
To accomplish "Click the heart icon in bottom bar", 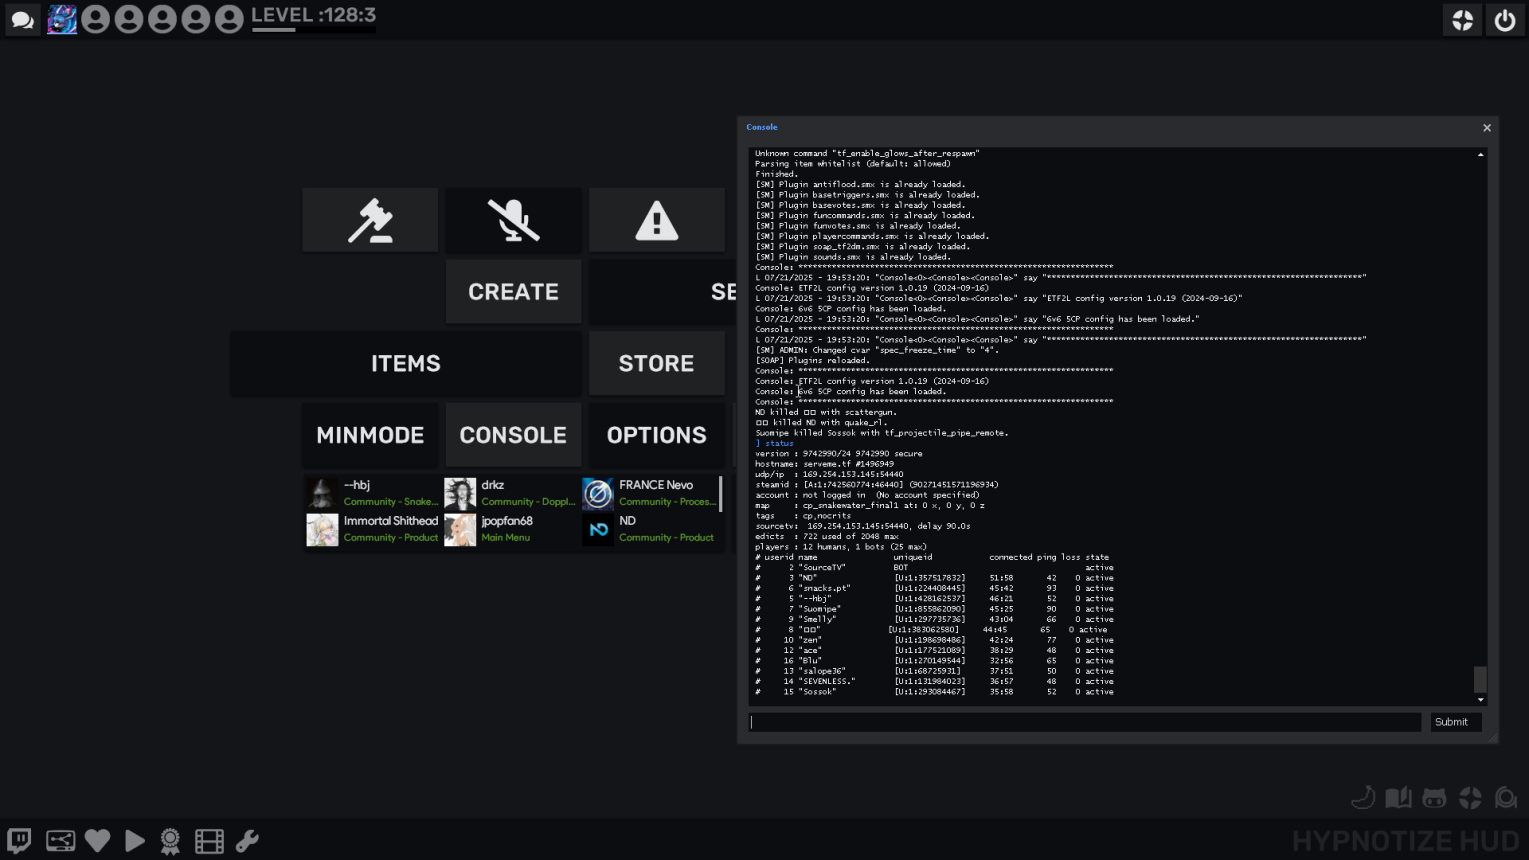I will (x=97, y=841).
